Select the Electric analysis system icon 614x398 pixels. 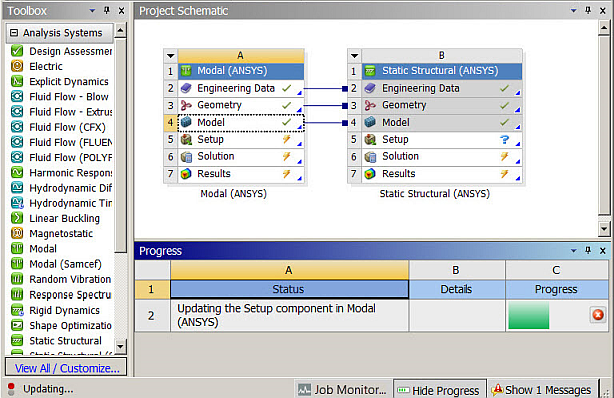(17, 66)
